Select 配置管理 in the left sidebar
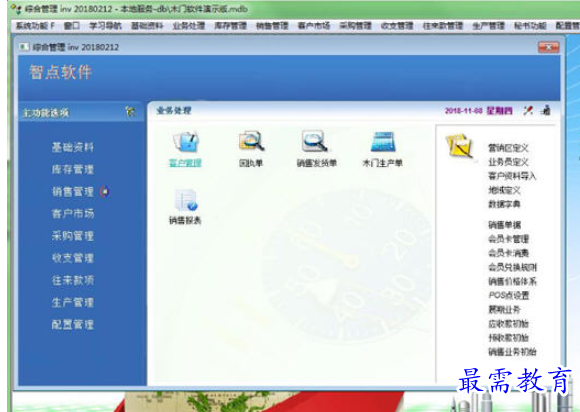 point(72,324)
